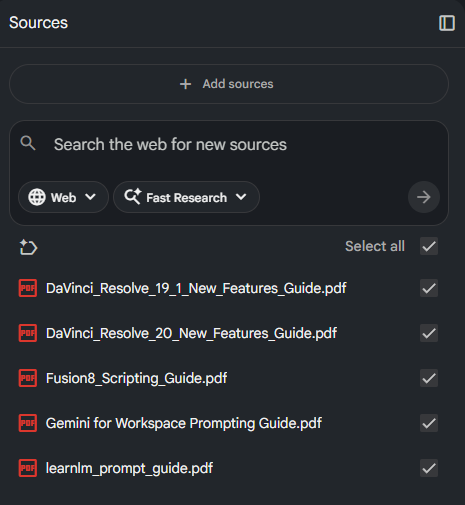This screenshot has width=465, height=505.
Task: Focus the Search the web for new sources field
Action: click(170, 144)
